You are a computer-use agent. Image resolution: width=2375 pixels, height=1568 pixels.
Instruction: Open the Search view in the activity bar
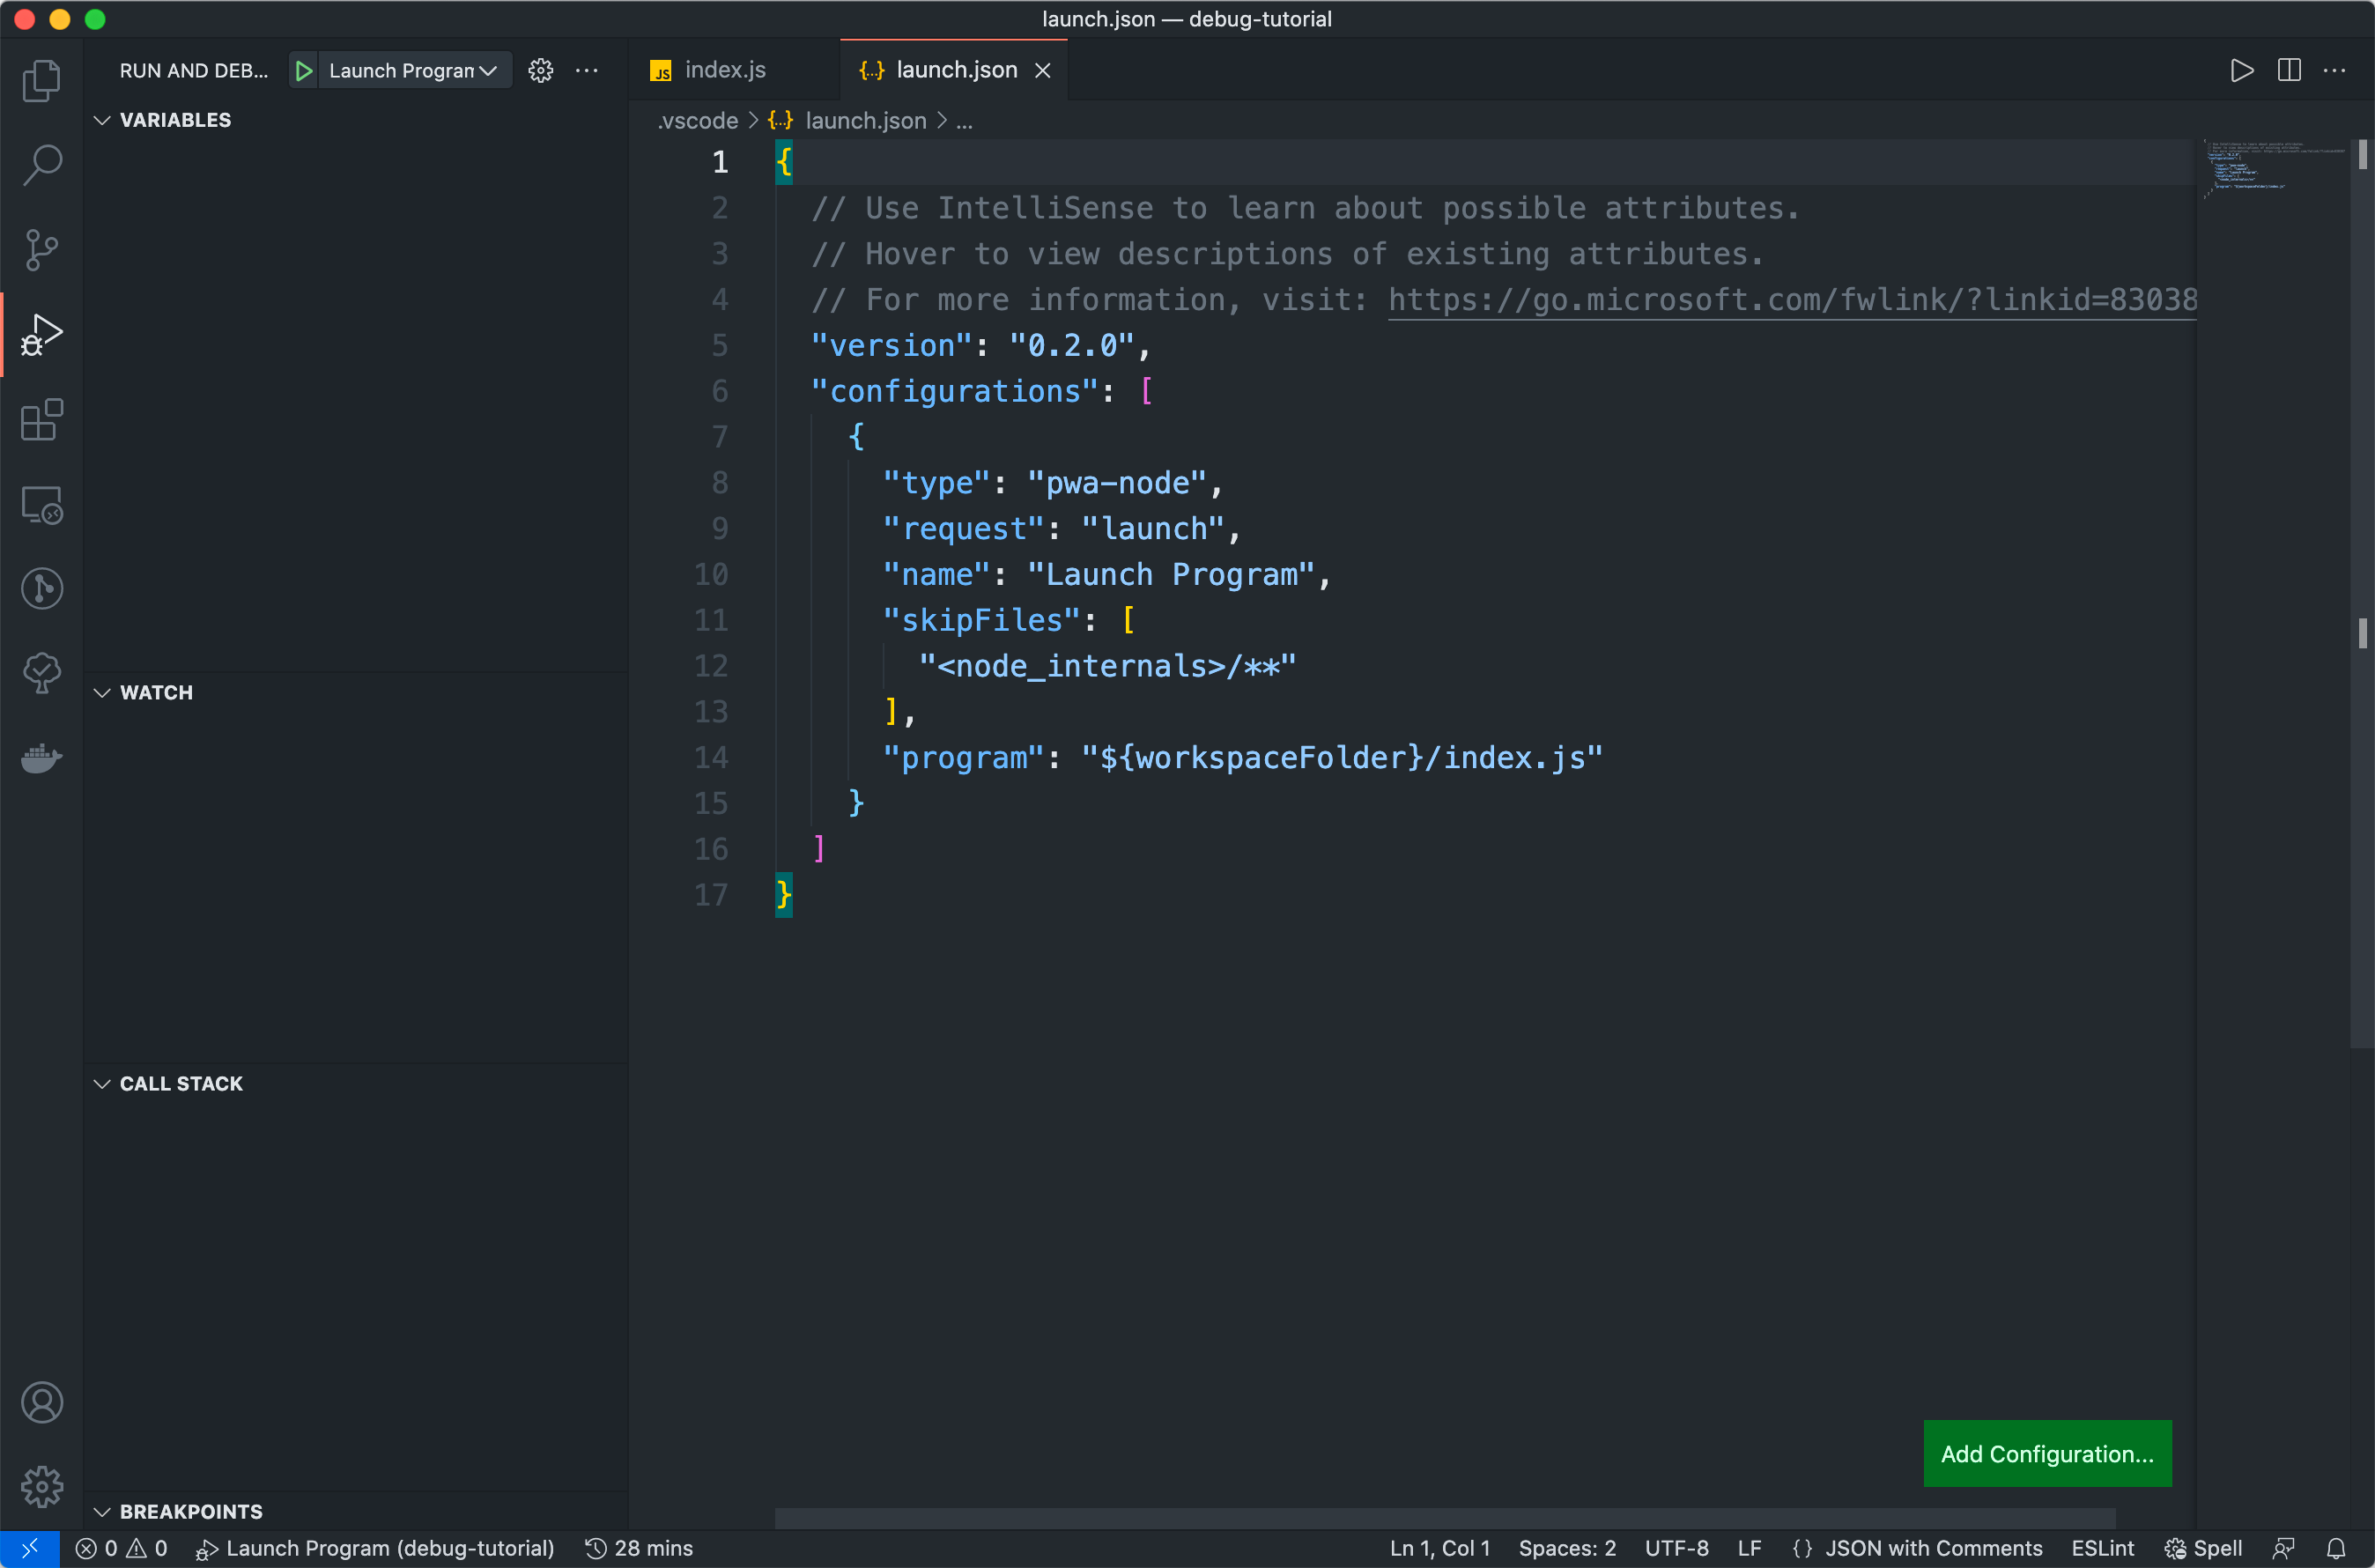(x=41, y=165)
